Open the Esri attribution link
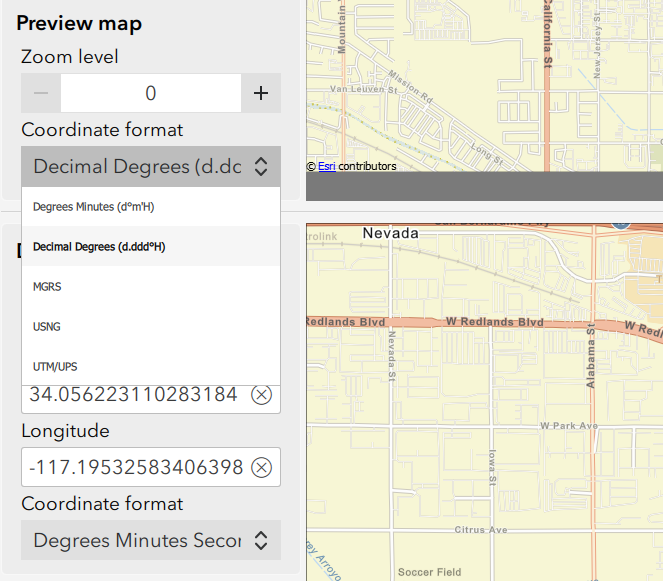663x581 pixels. pos(327,166)
